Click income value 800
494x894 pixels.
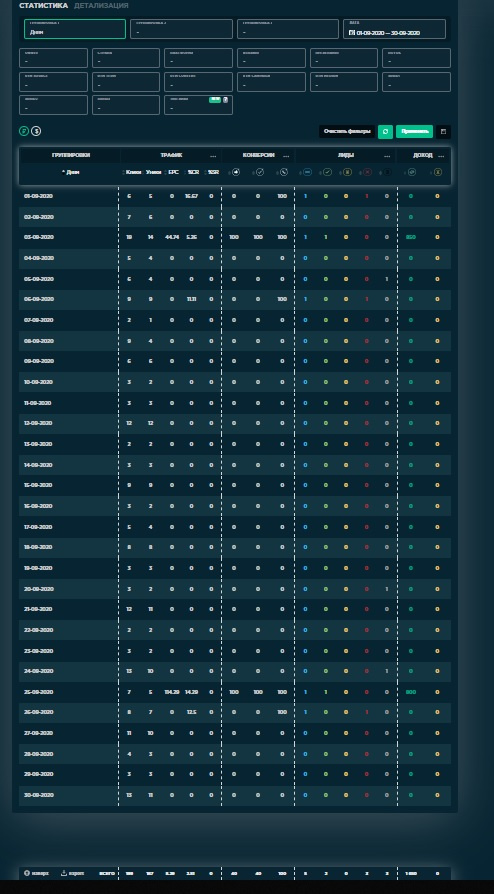[411, 692]
